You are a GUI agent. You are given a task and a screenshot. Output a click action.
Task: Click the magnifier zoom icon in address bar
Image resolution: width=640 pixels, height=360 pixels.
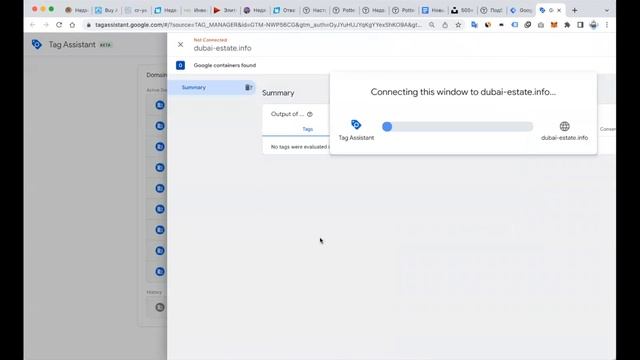[431, 25]
